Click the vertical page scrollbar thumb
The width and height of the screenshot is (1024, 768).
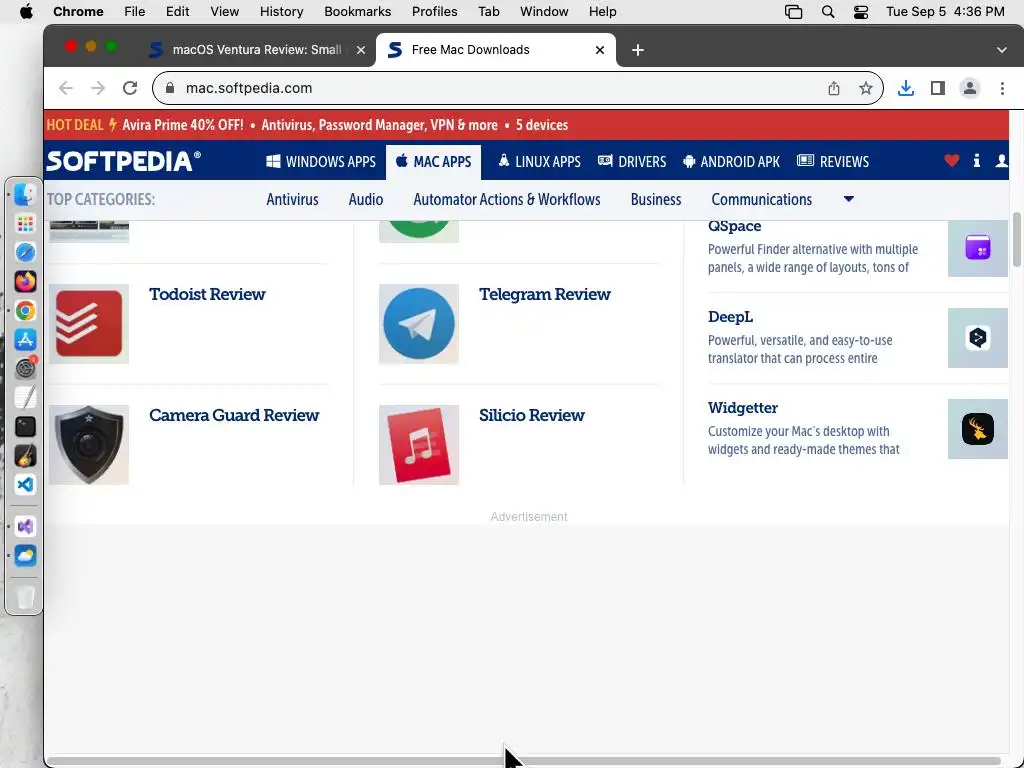point(1016,239)
